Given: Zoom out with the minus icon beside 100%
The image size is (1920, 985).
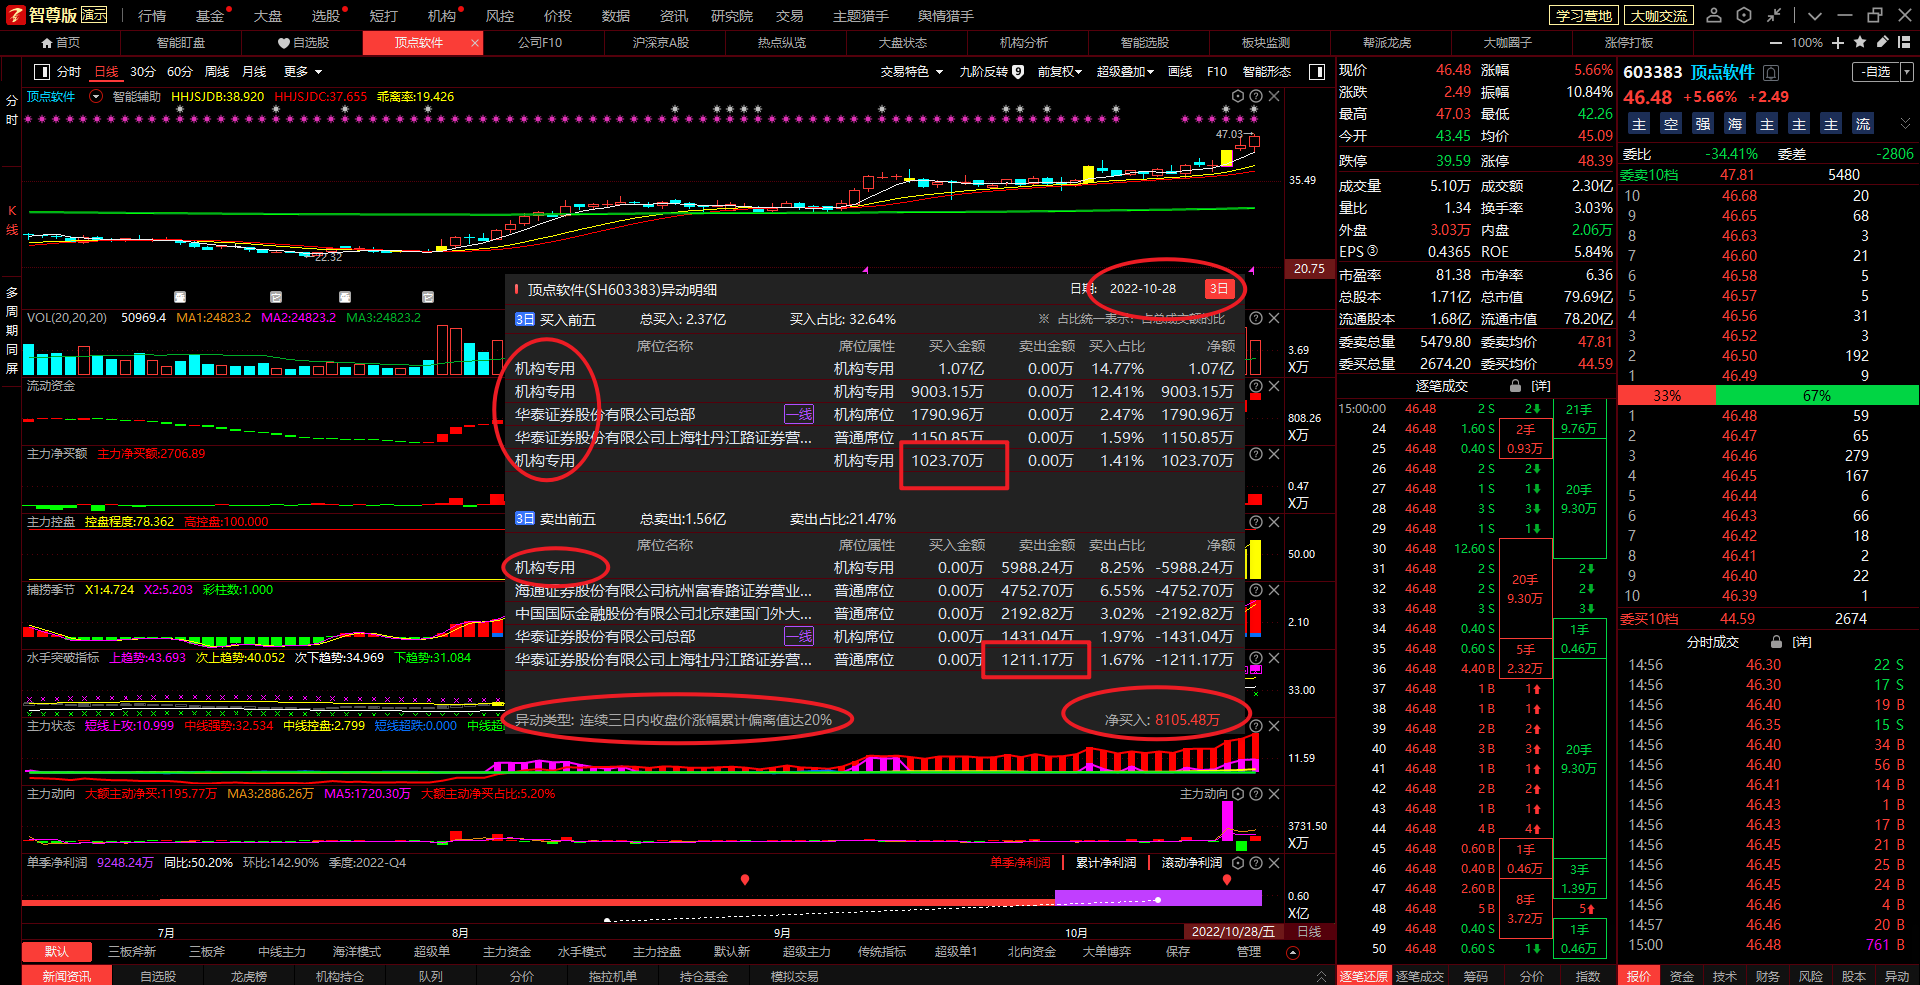Looking at the screenshot, I should point(1776,43).
